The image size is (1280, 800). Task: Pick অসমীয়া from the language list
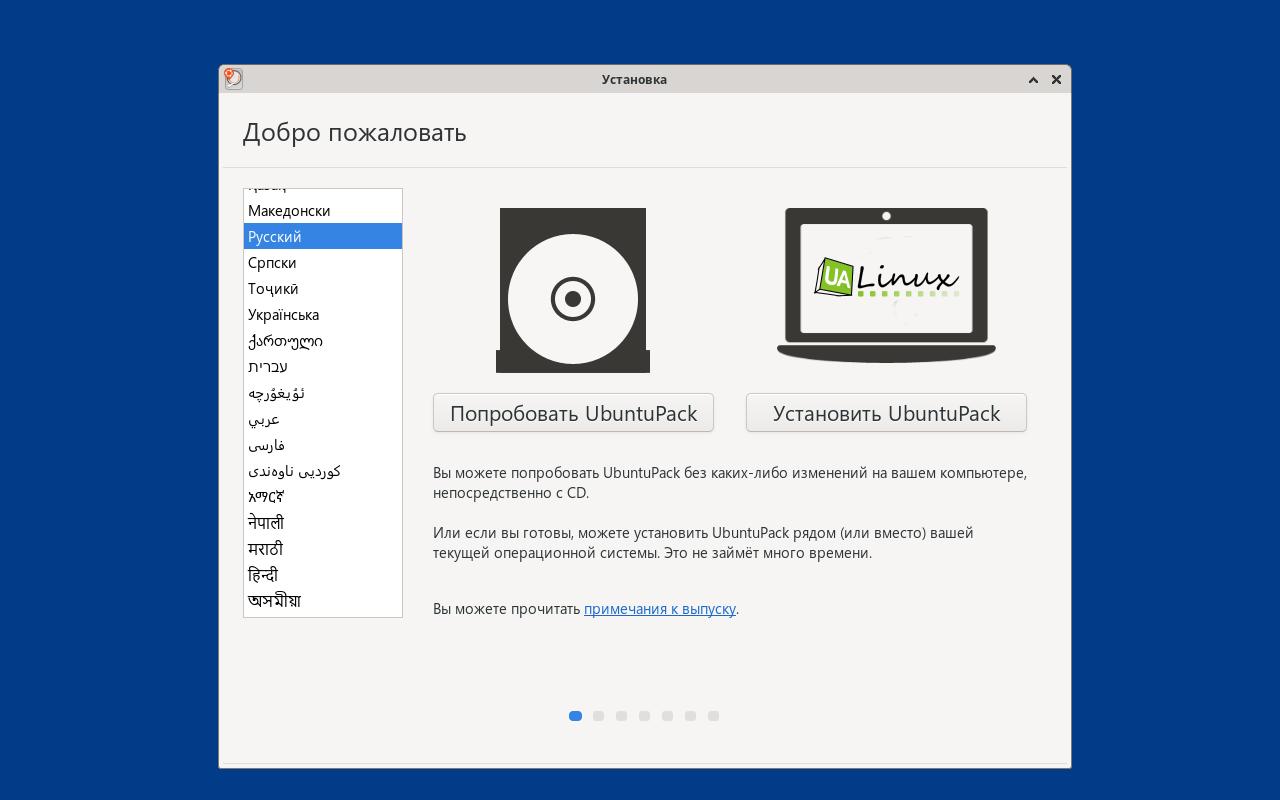click(x=323, y=601)
